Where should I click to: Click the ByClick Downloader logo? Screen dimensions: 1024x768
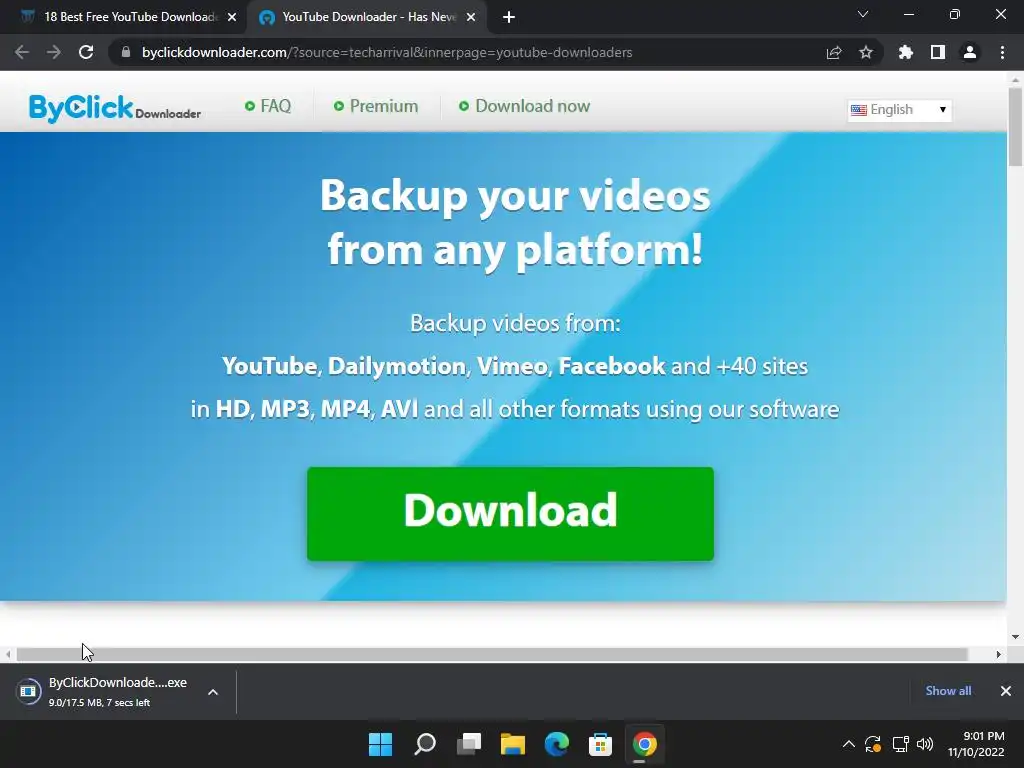pos(115,108)
